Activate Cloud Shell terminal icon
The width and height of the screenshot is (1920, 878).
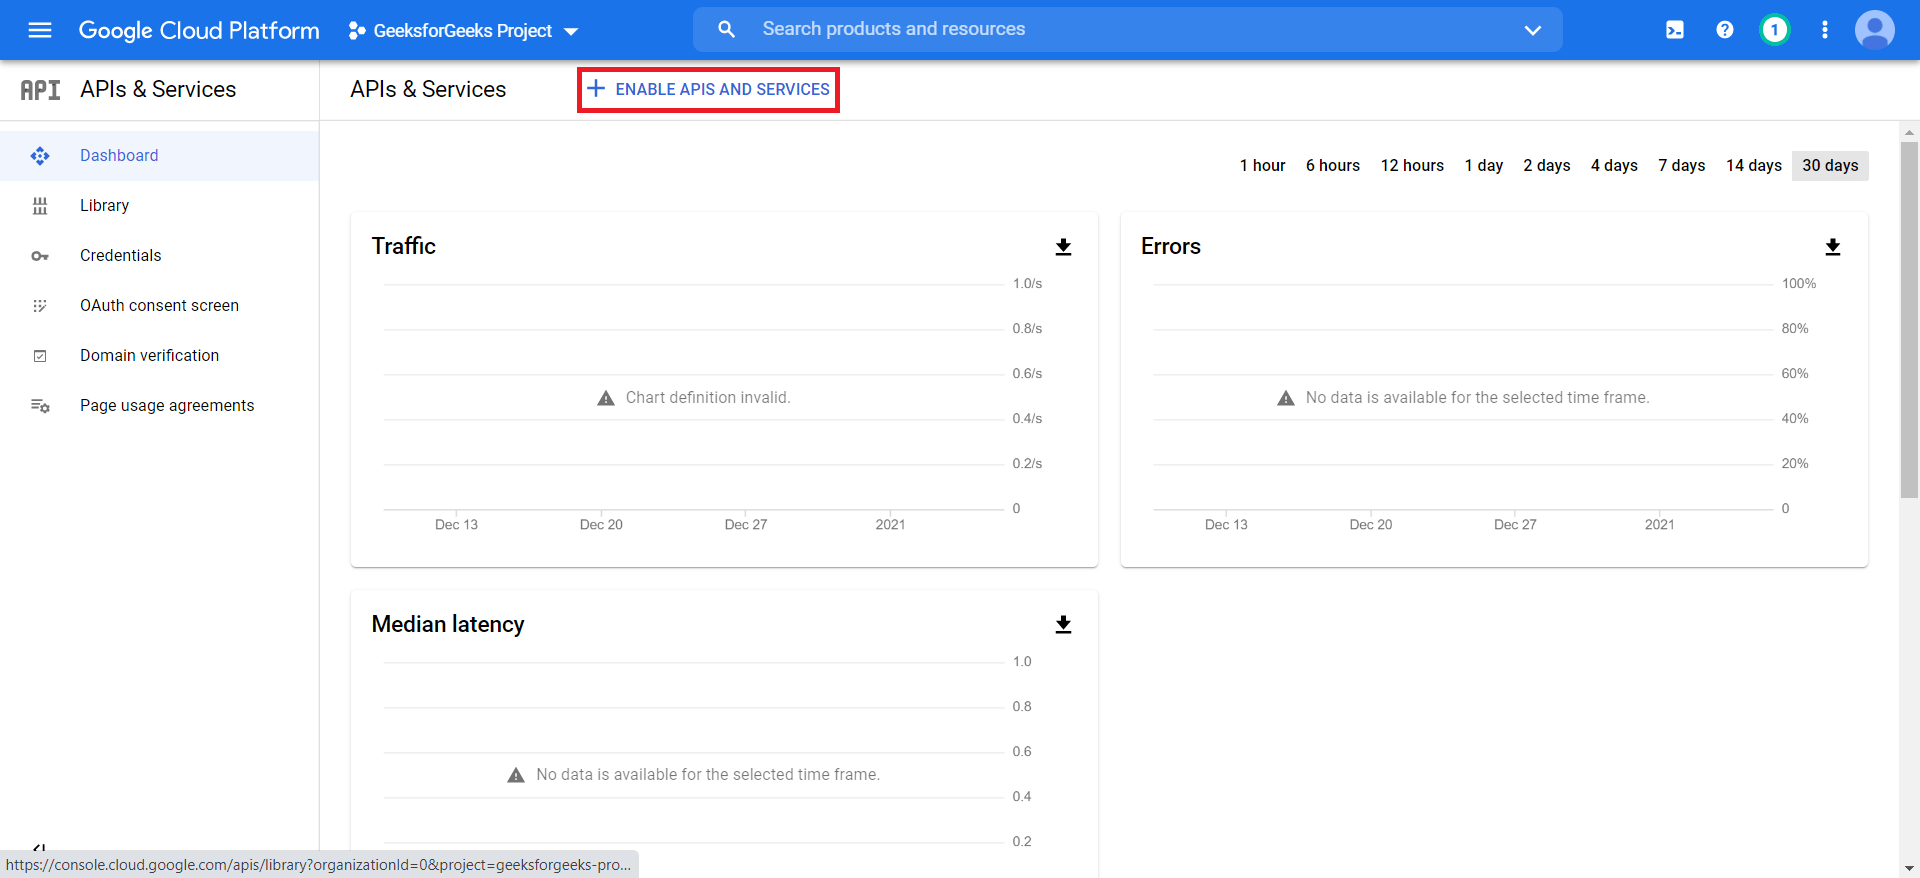(x=1674, y=30)
